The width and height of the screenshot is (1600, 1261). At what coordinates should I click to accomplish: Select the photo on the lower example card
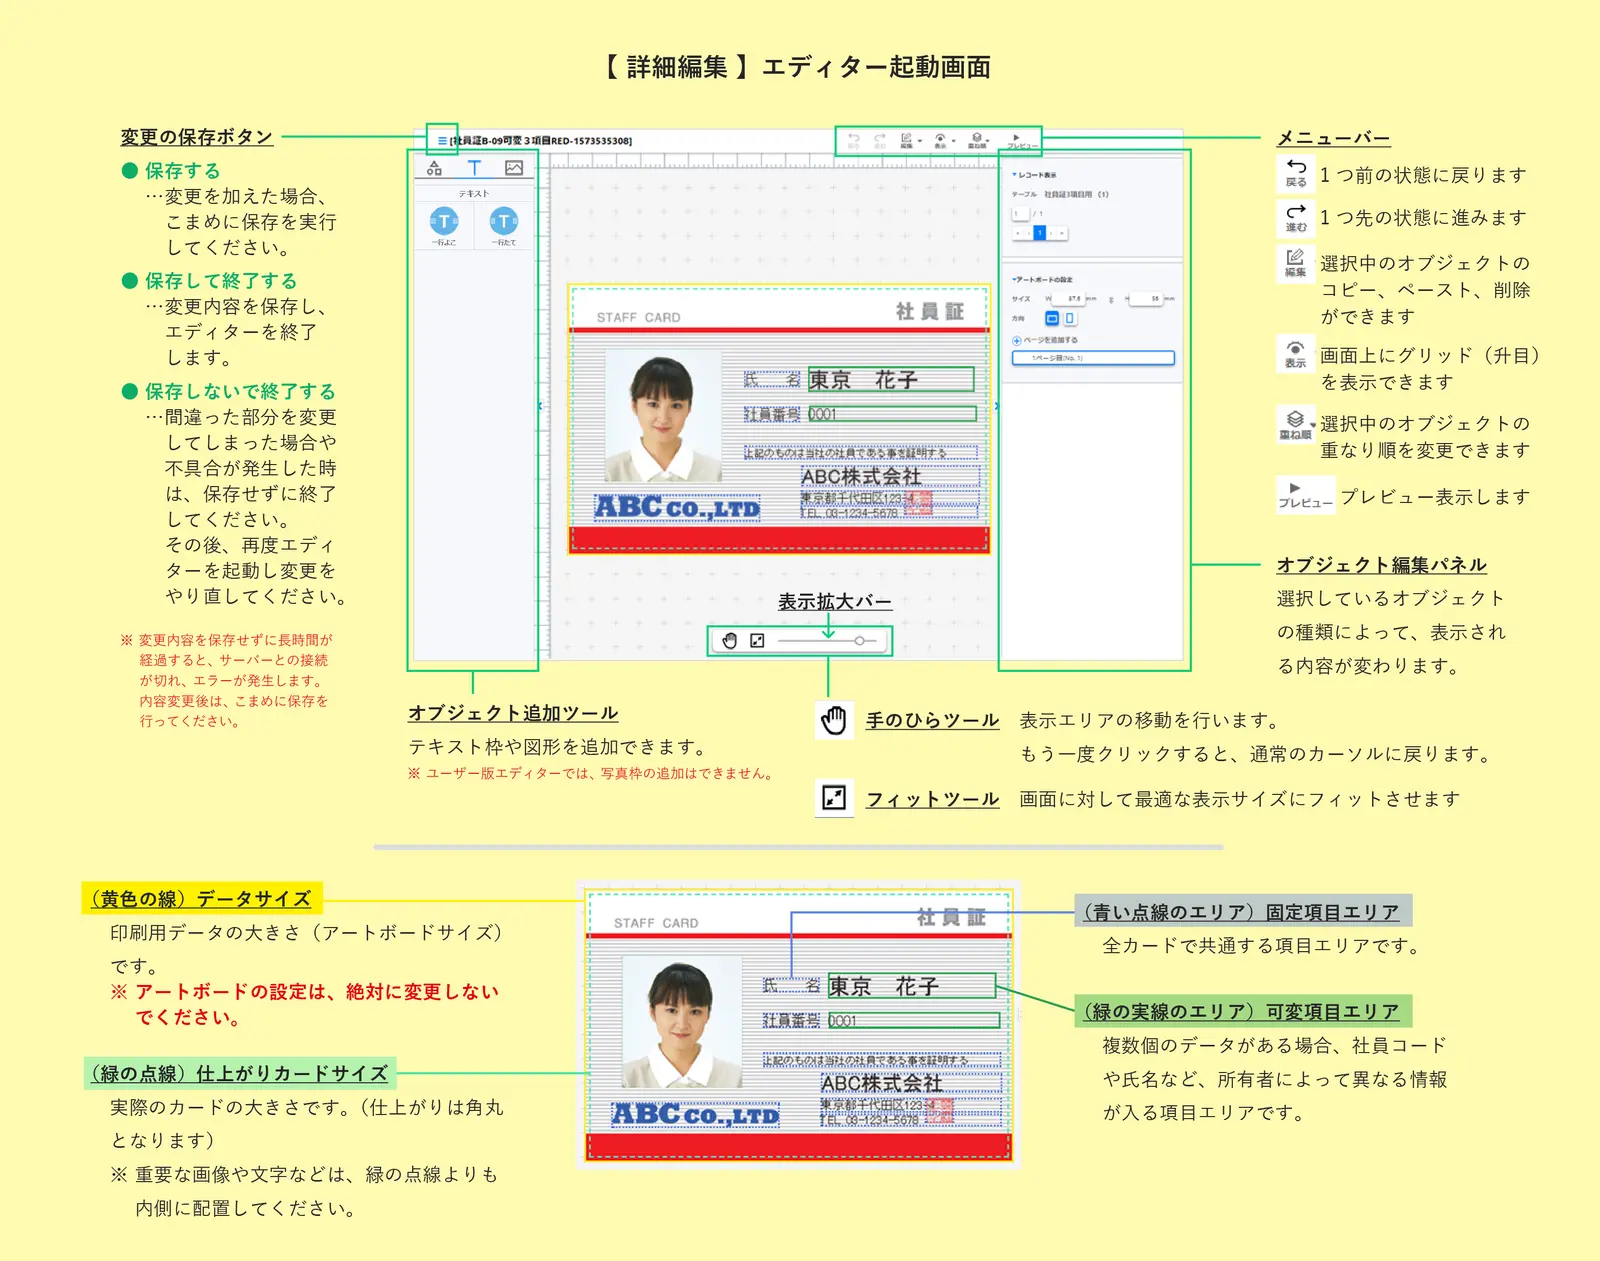[681, 1022]
